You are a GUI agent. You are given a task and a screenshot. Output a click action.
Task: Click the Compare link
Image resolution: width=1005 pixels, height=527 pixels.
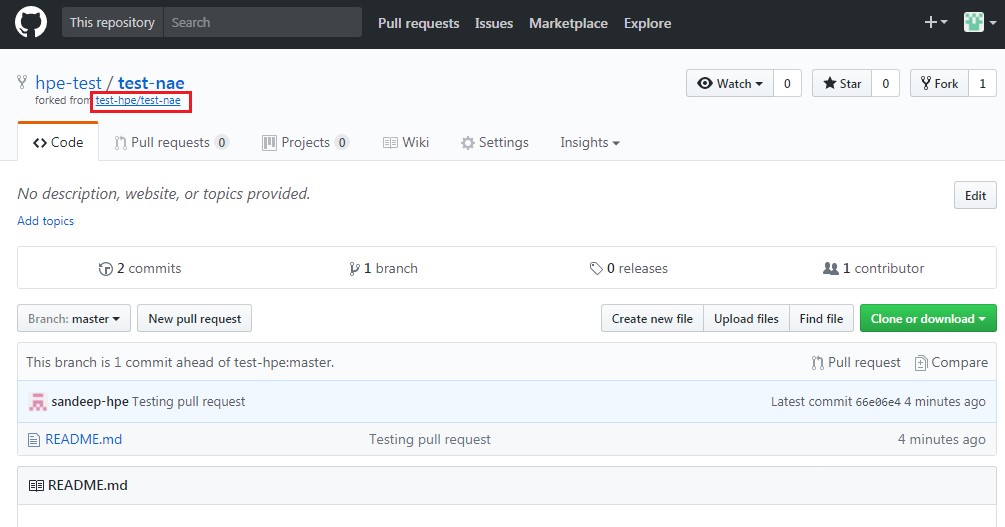[951, 362]
